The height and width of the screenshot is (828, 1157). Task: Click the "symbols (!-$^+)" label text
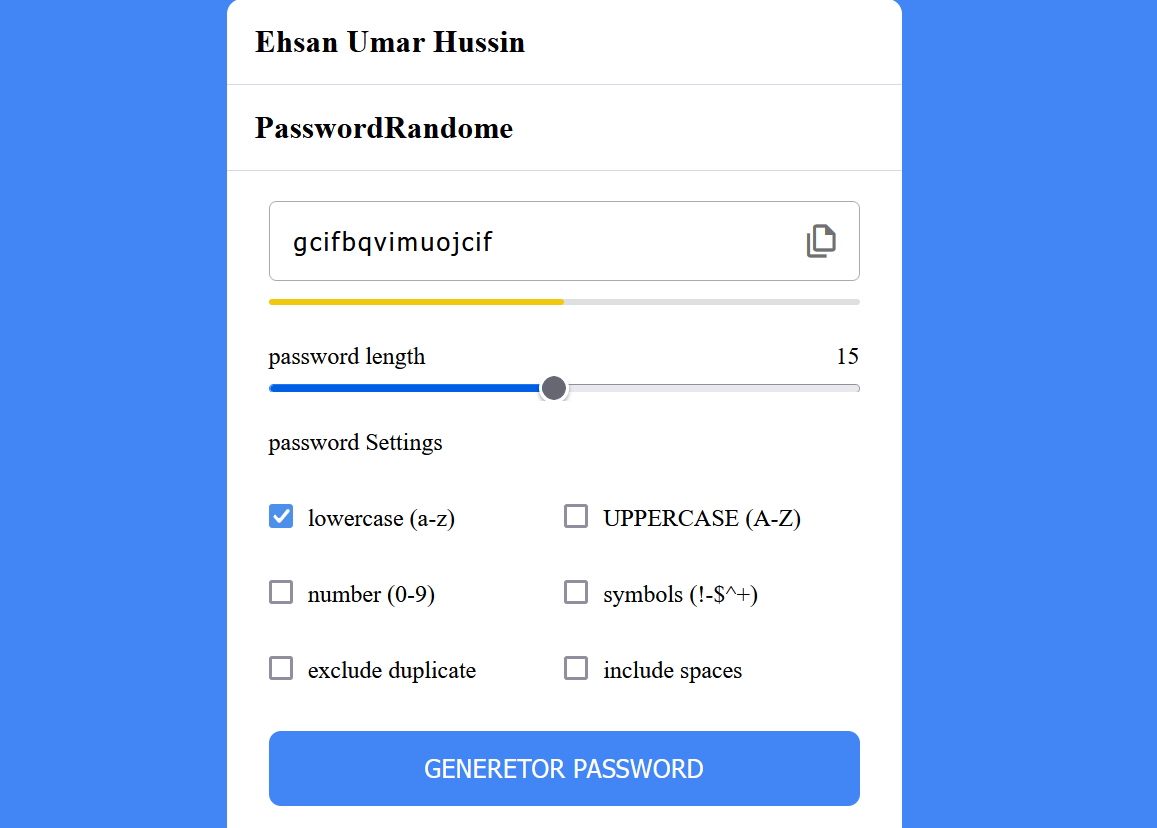point(680,595)
